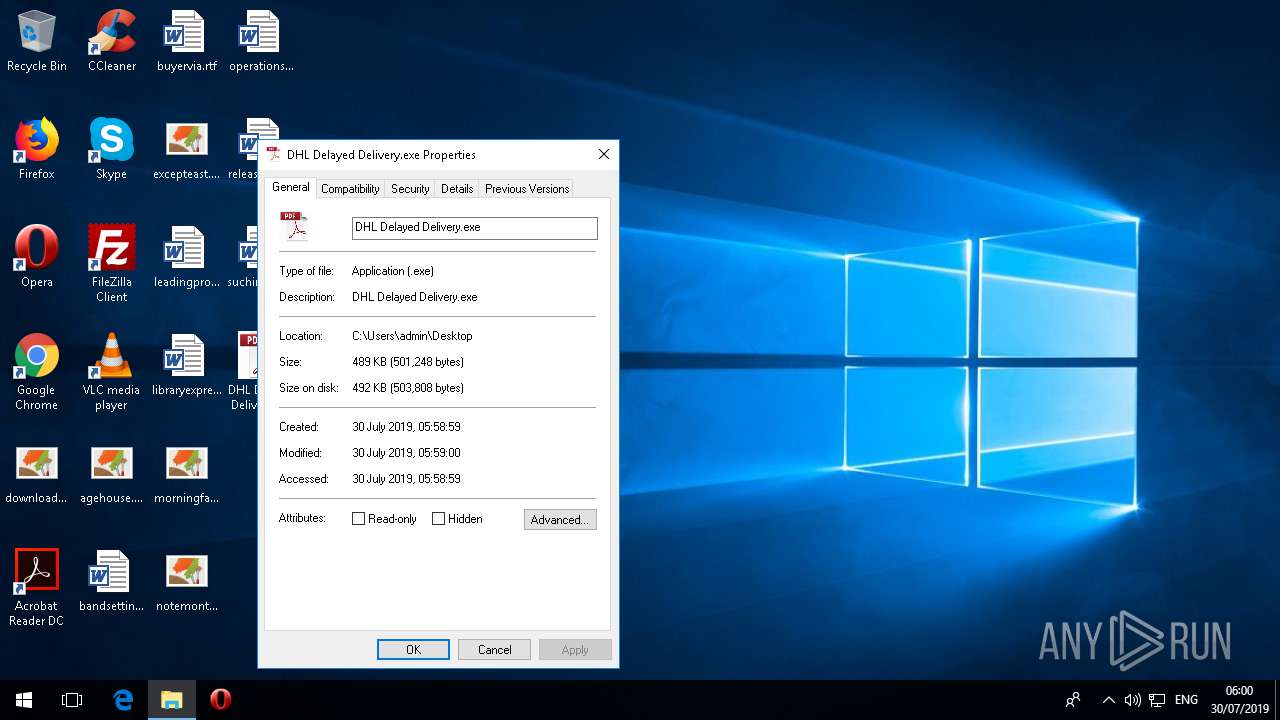Switch to the Security tab
This screenshot has height=720, width=1280.
pos(410,188)
